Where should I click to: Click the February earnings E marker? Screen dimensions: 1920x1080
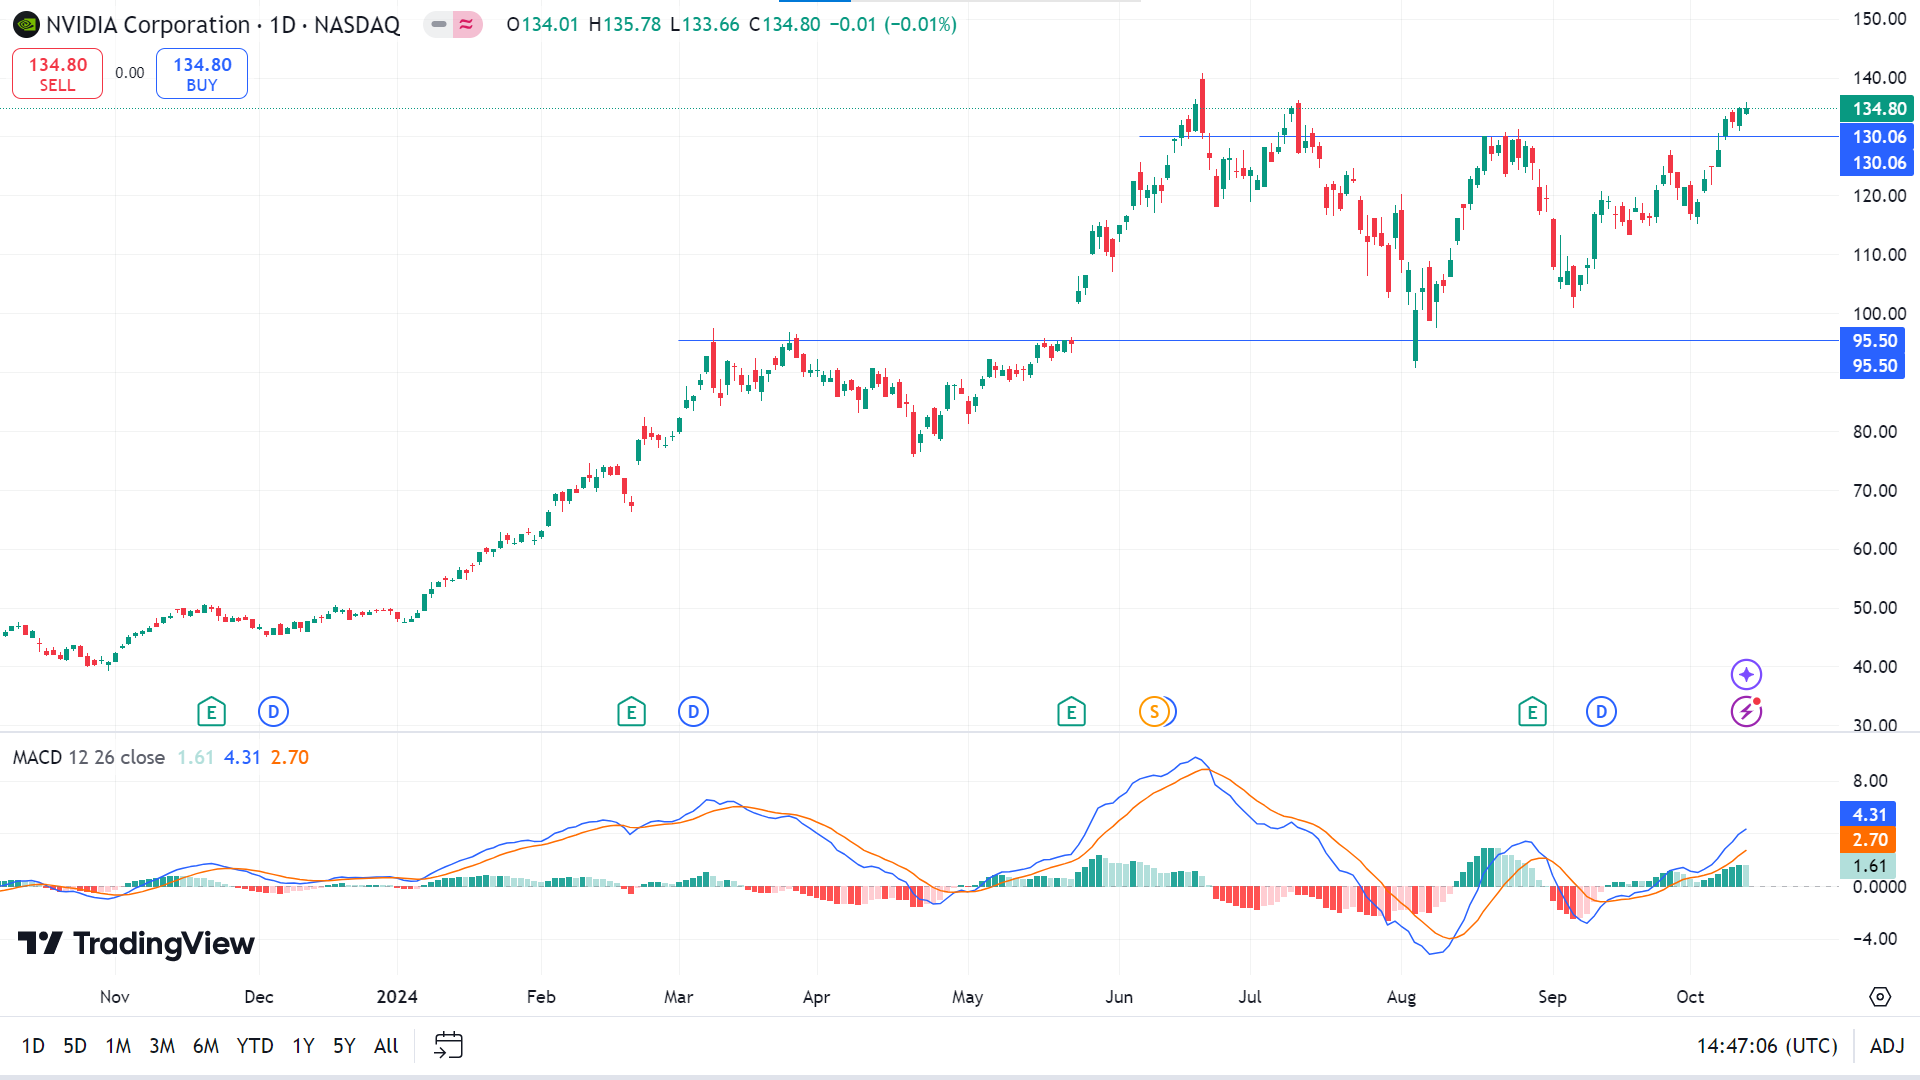pyautogui.click(x=631, y=712)
